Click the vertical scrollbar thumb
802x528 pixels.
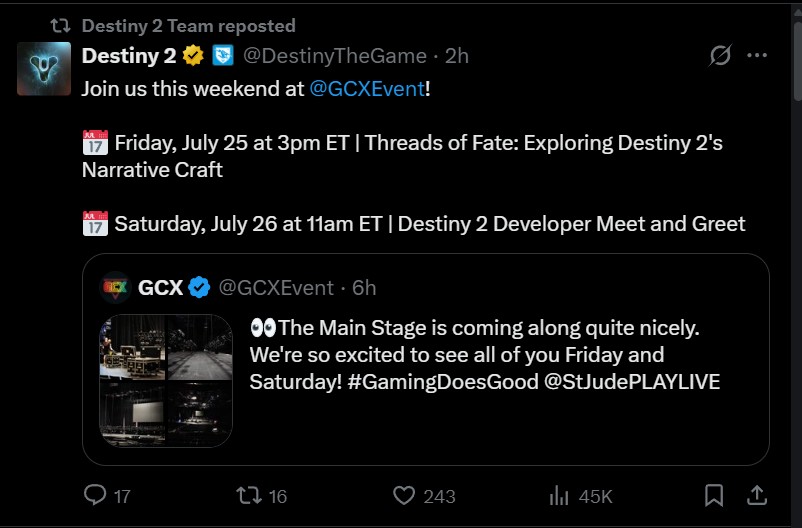click(x=797, y=61)
